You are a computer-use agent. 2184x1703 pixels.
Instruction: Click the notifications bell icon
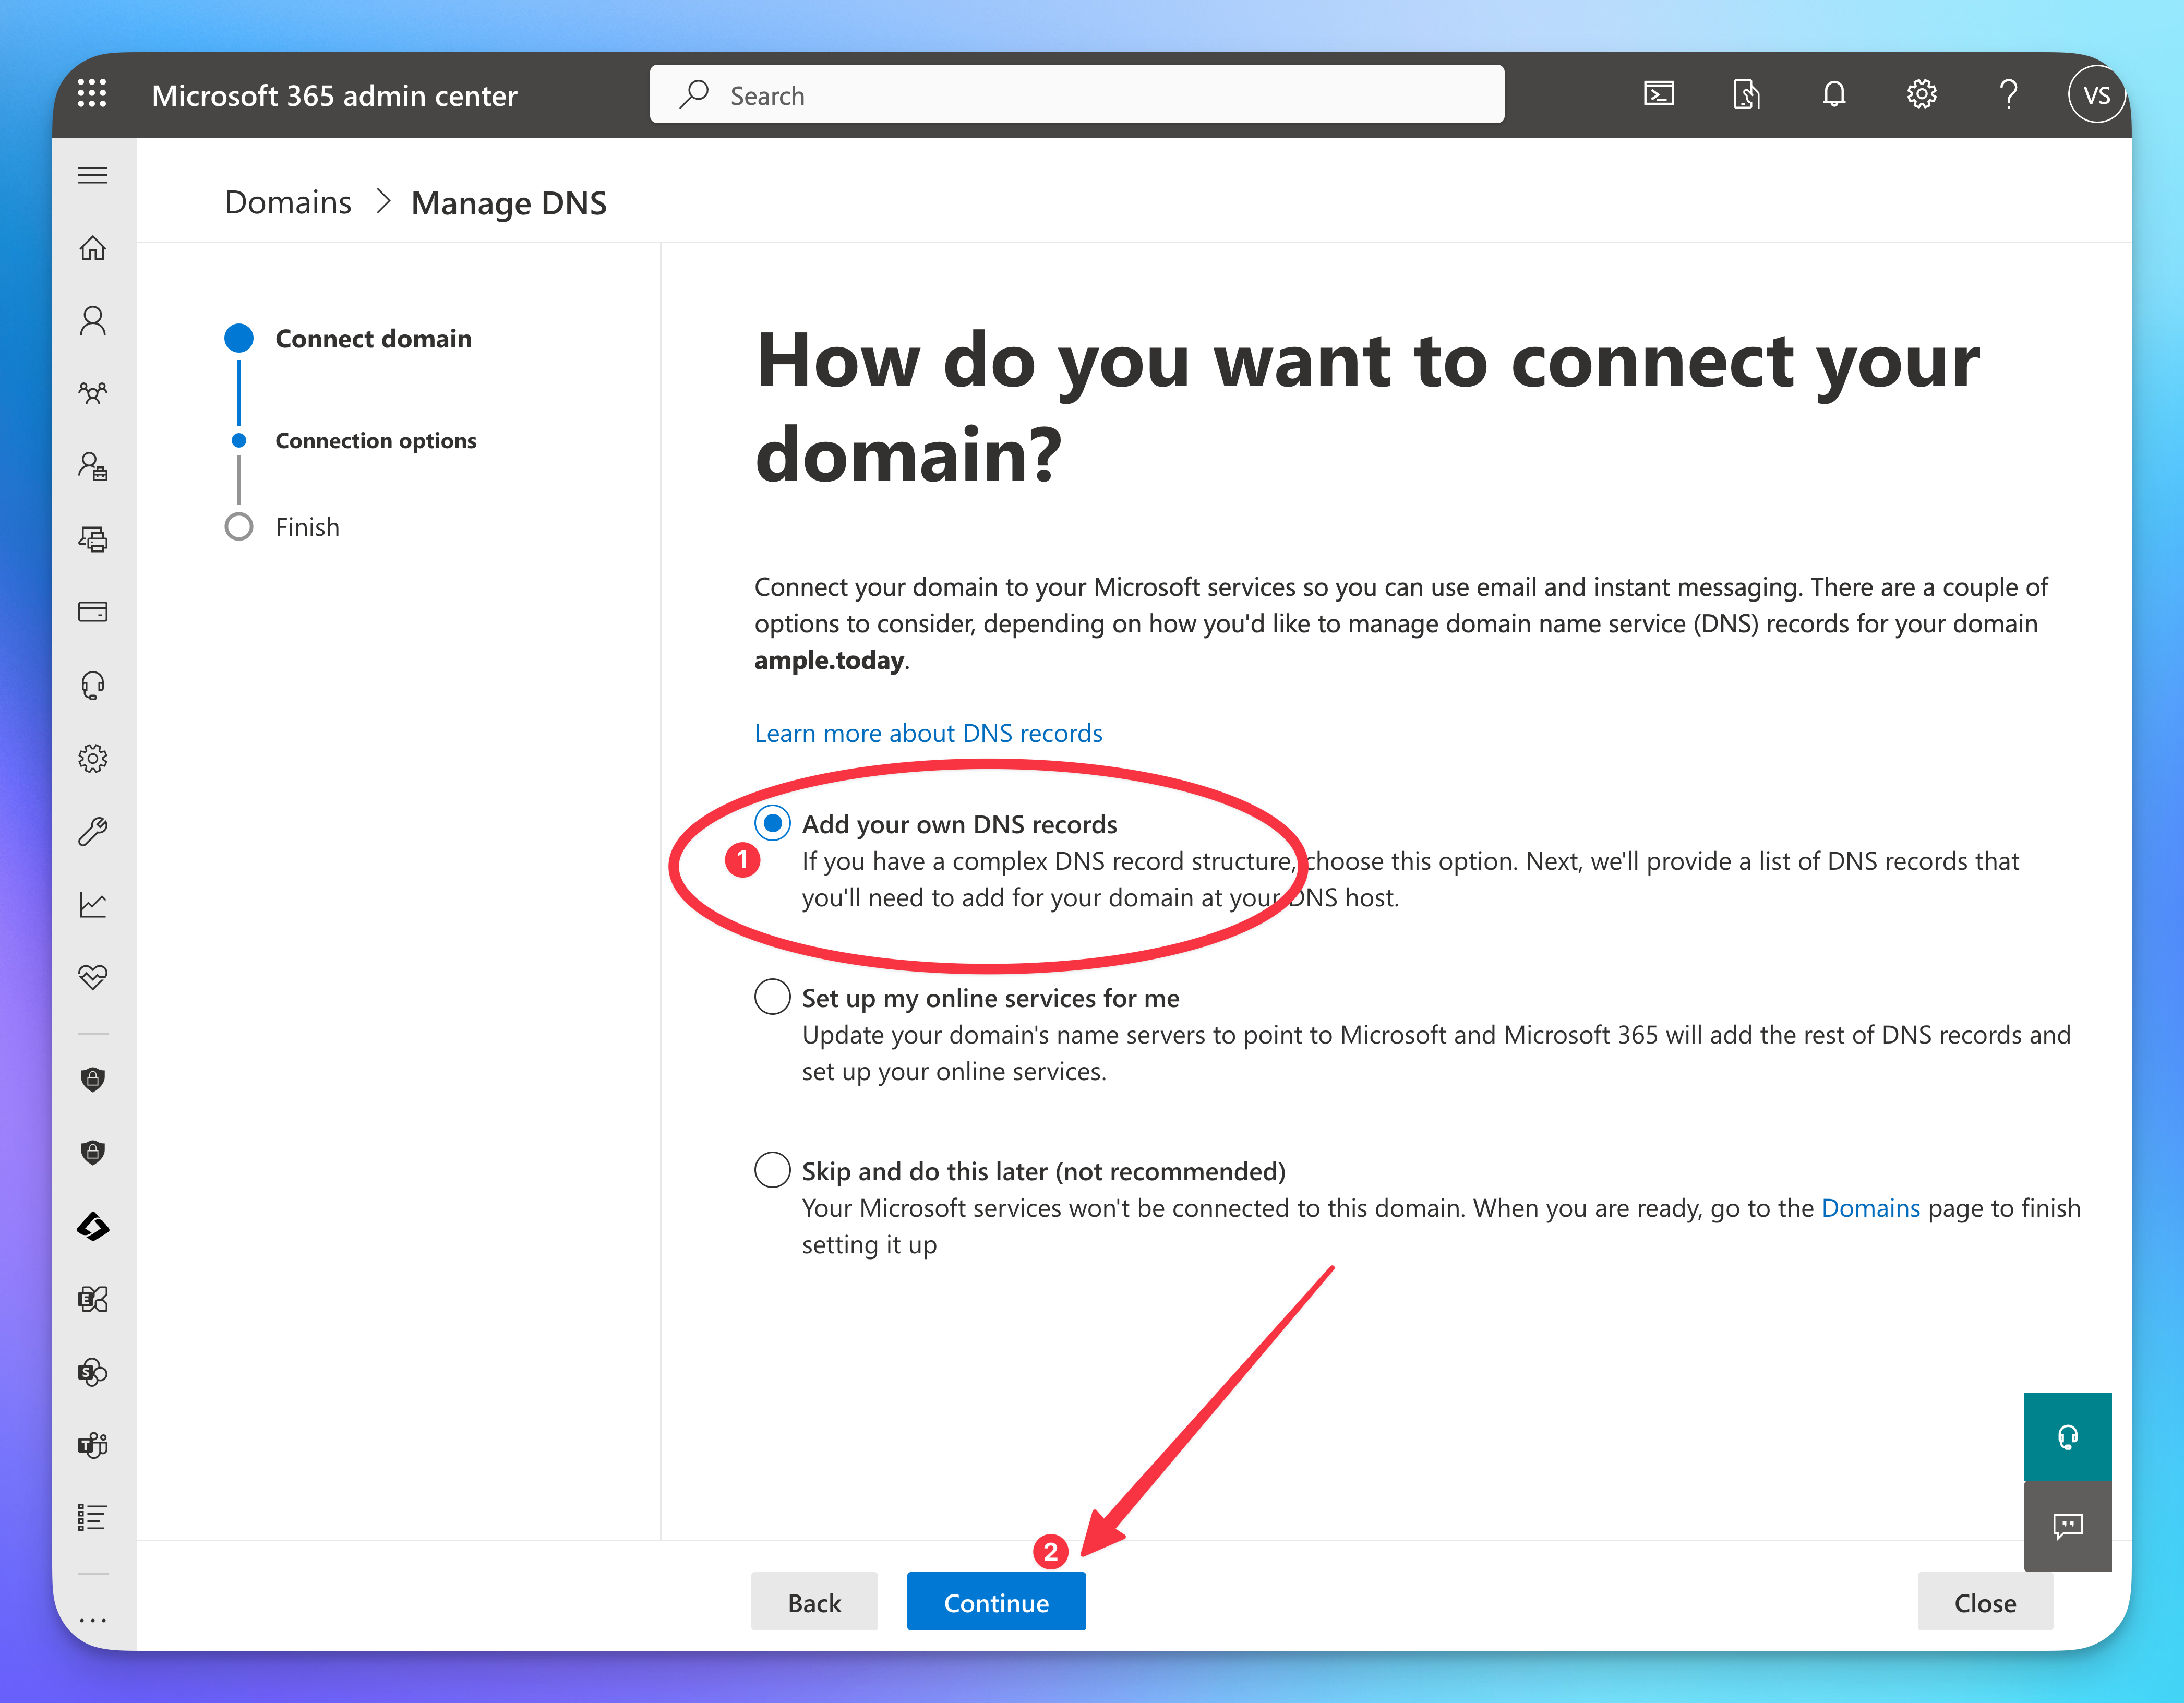point(1833,94)
